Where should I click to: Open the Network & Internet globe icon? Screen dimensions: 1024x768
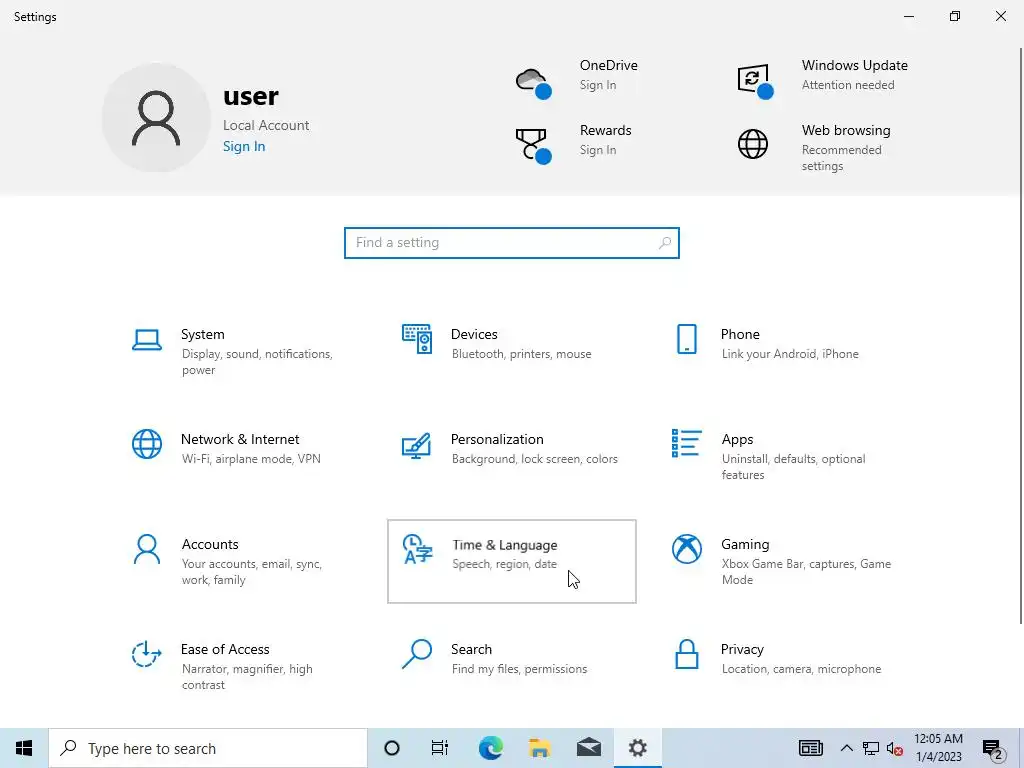pyautogui.click(x=147, y=444)
